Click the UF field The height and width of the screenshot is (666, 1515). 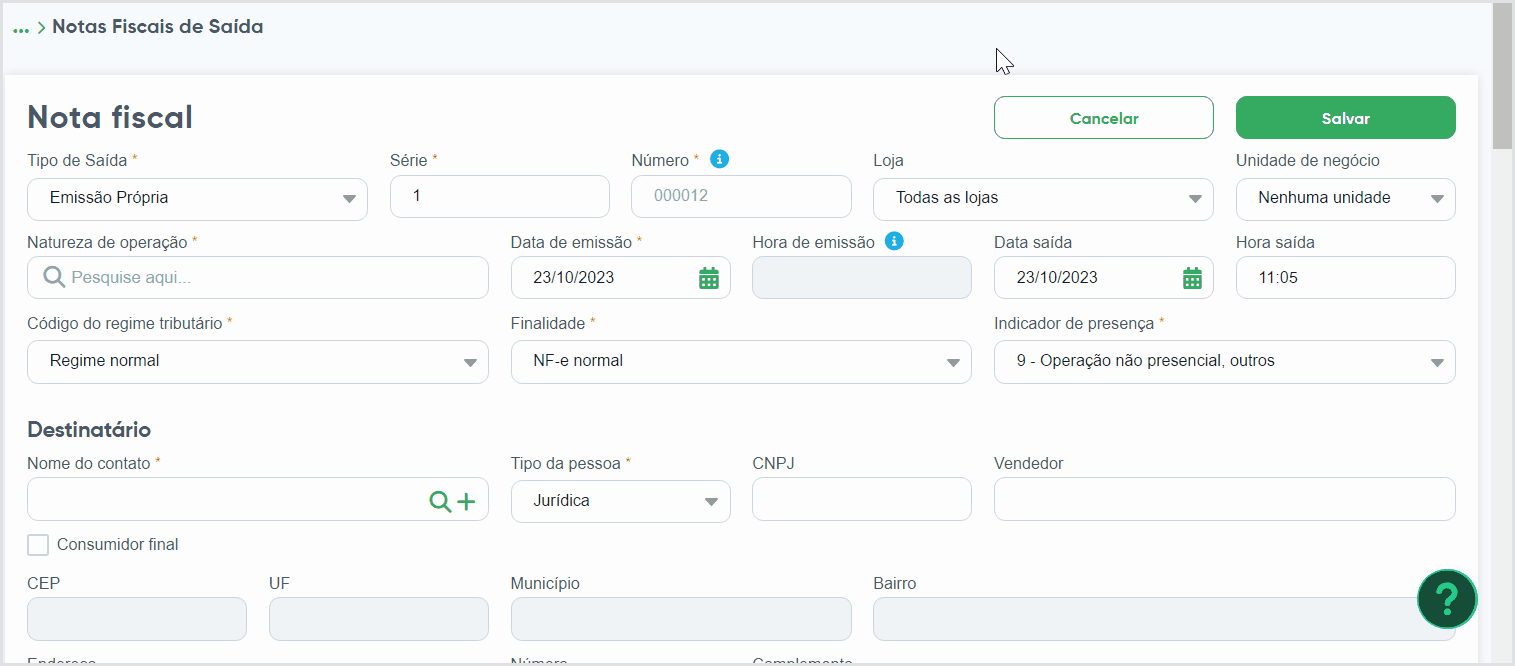coord(379,619)
